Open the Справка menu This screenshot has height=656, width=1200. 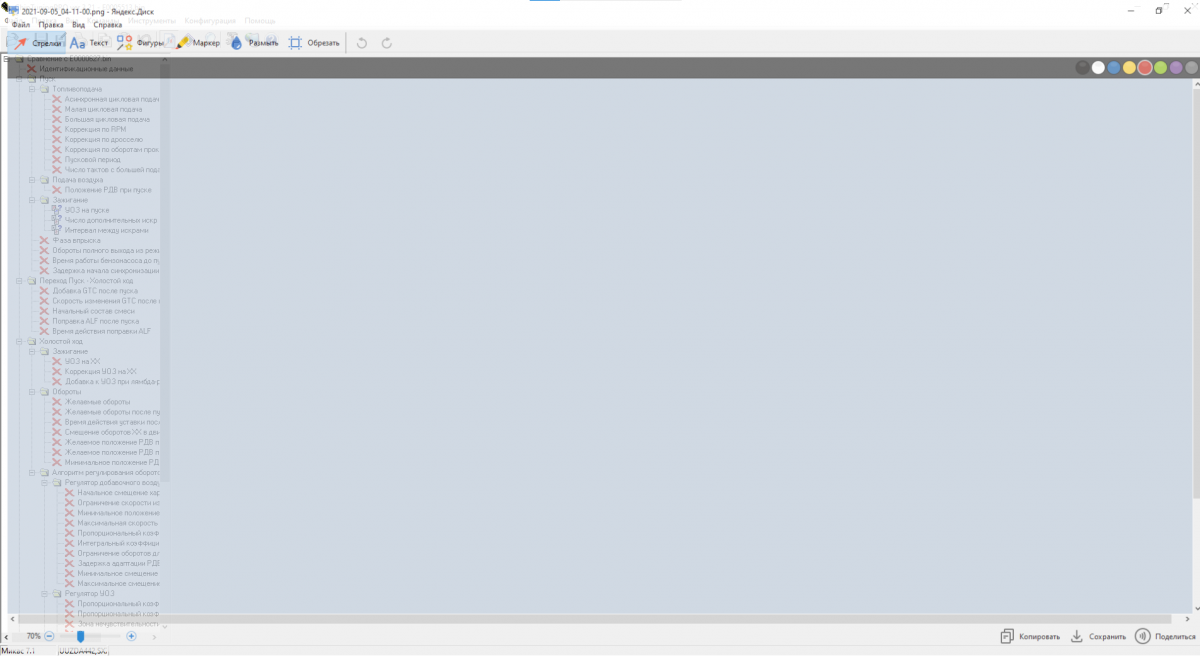[x=108, y=24]
